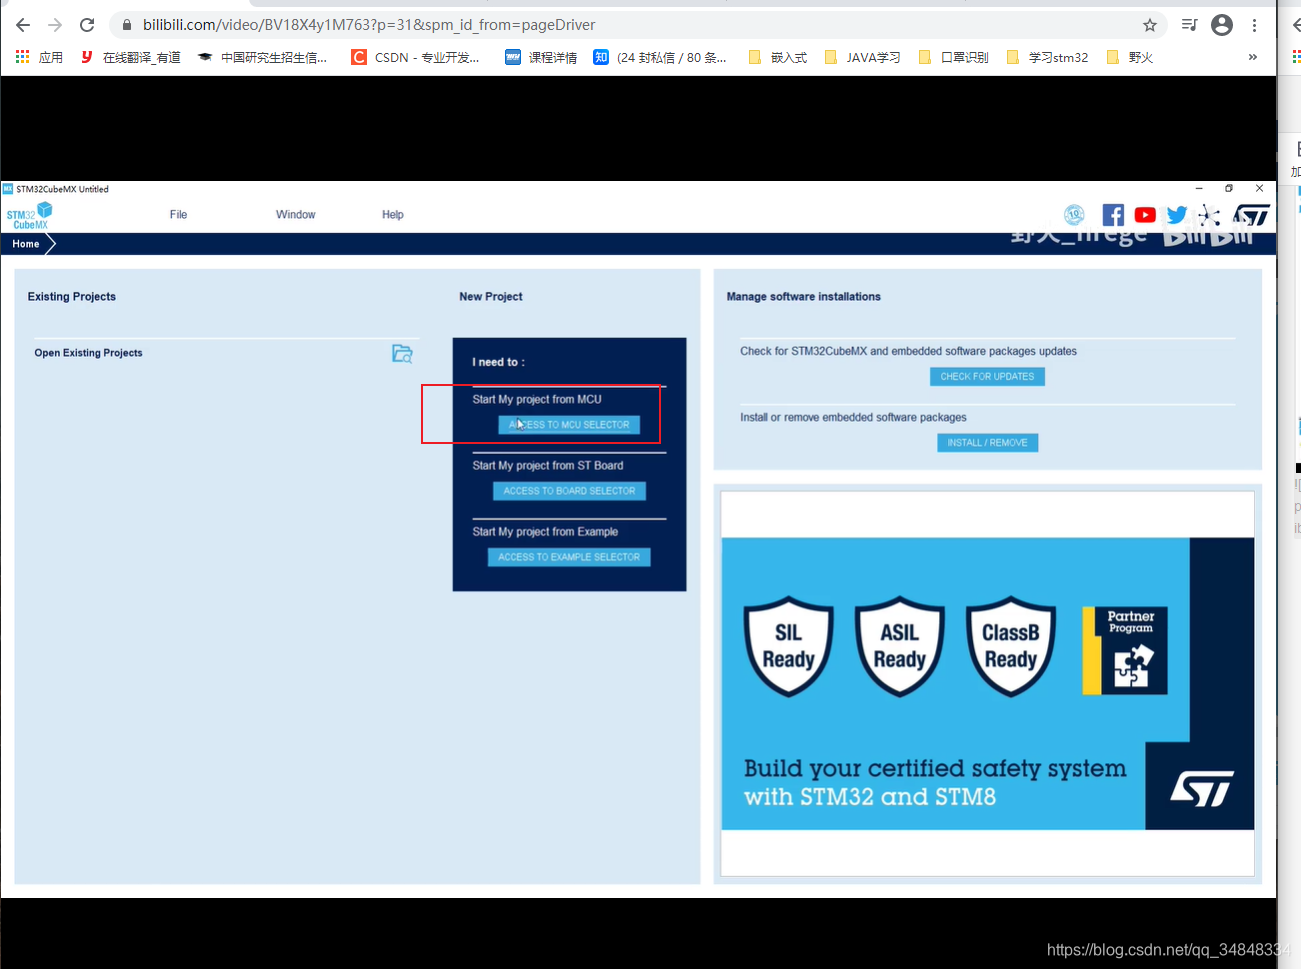Click the Start My project from MCU text

click(537, 399)
